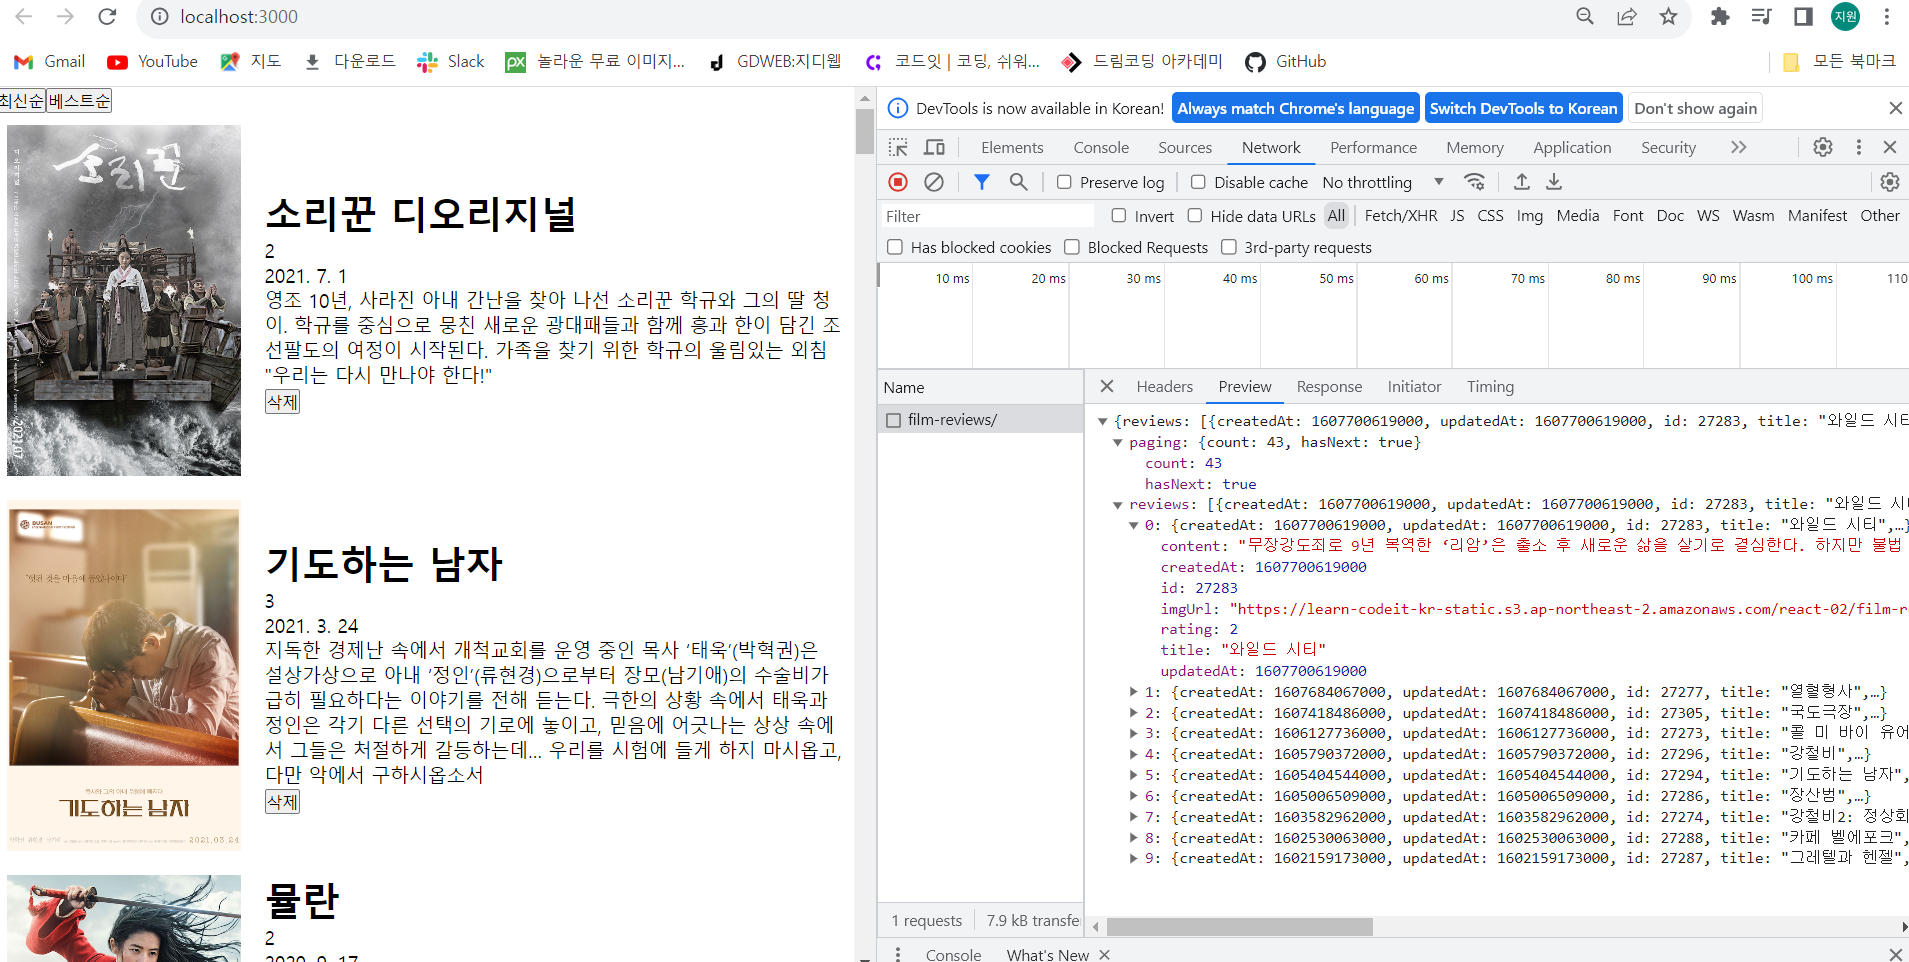Share this page icon in address bar

point(1627,17)
